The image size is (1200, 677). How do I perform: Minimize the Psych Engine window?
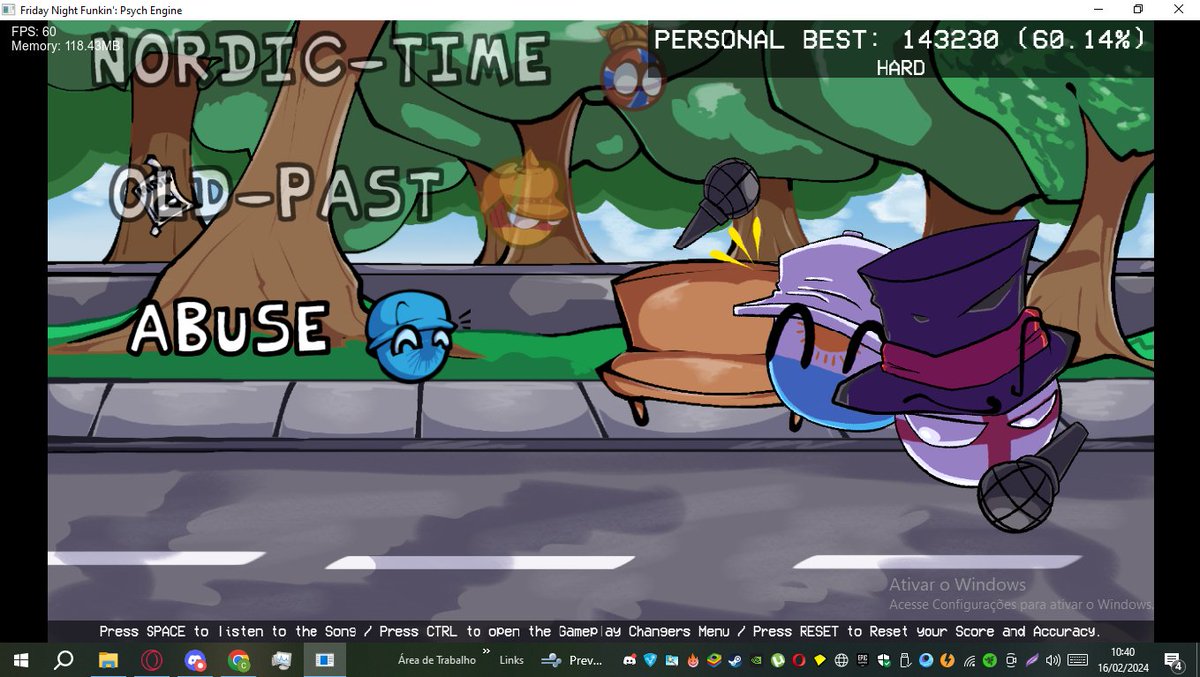tap(1097, 10)
